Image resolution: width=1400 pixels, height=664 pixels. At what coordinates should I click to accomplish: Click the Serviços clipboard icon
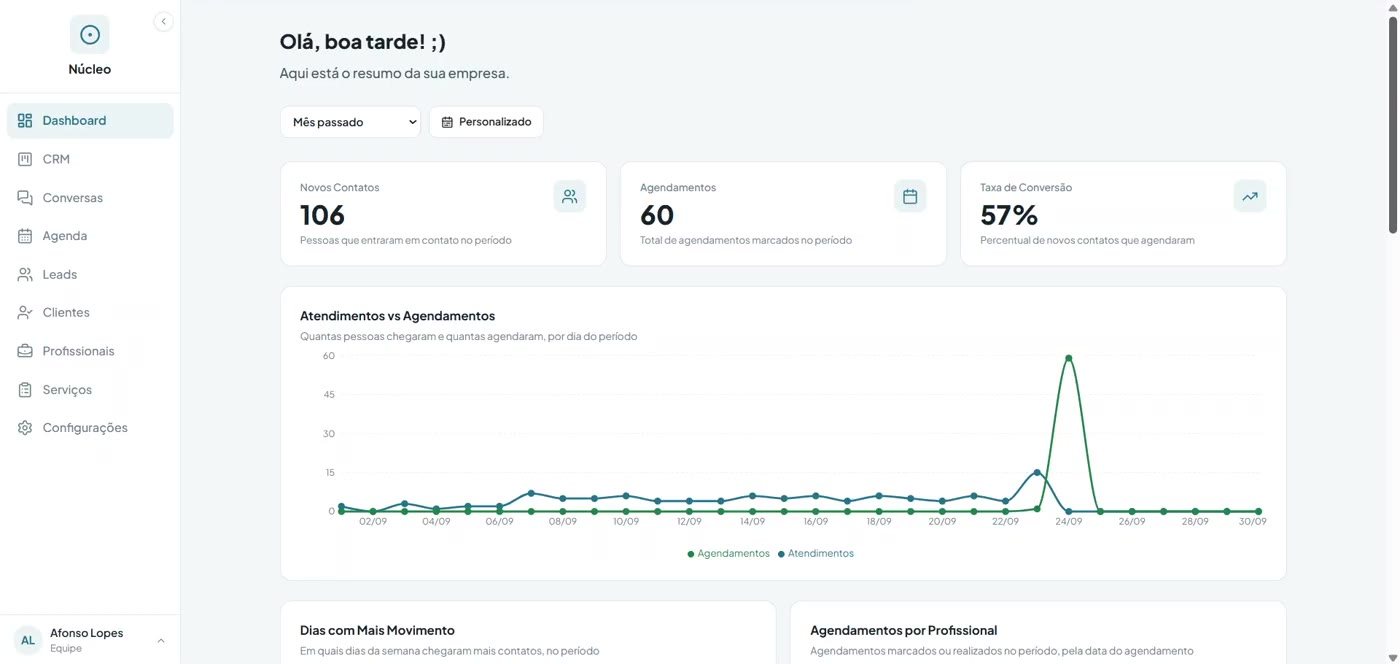tap(25, 390)
